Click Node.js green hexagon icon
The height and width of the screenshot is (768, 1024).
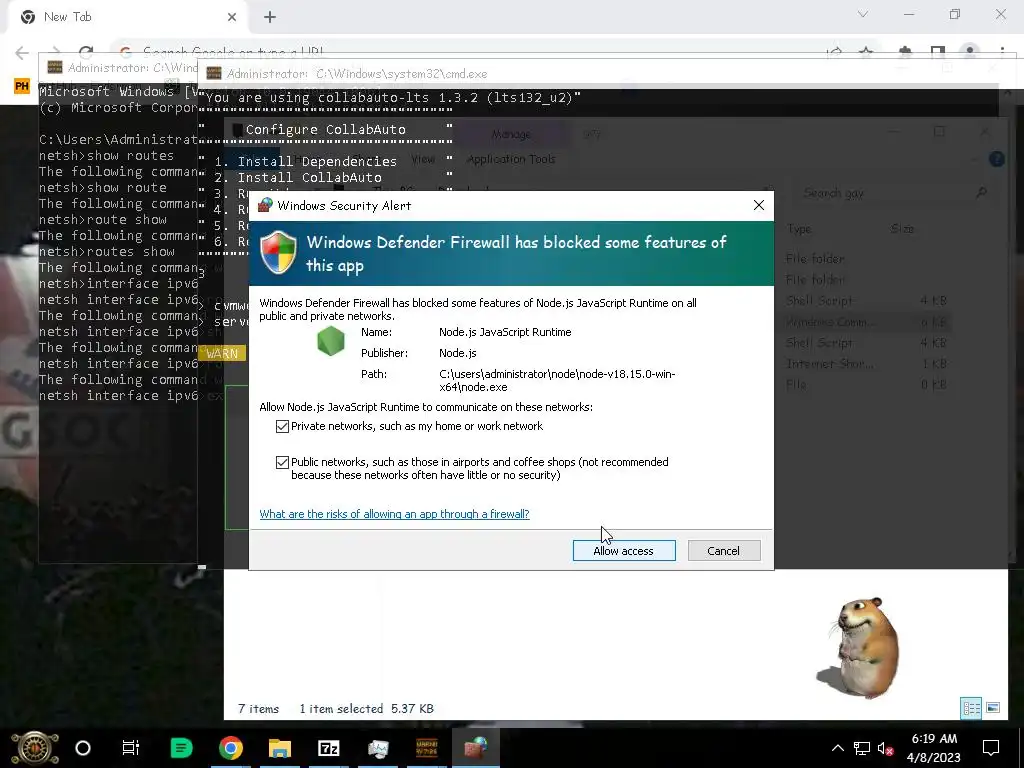[330, 342]
